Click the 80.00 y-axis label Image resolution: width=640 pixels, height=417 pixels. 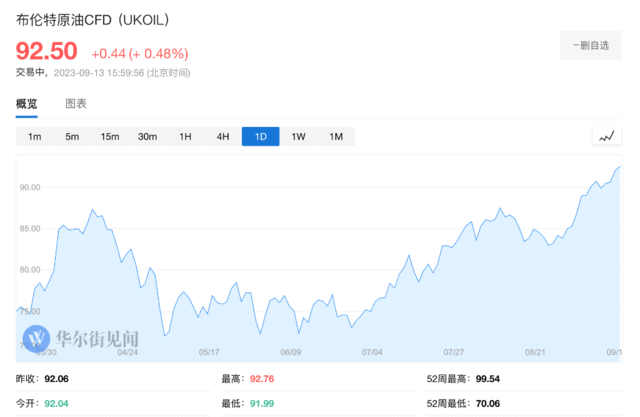pos(30,270)
